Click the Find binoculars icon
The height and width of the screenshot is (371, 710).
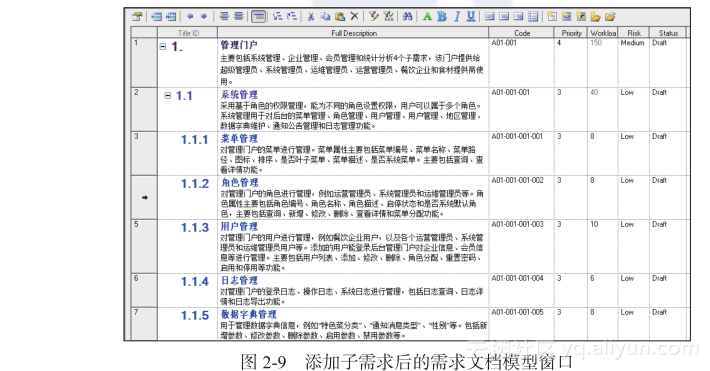(408, 17)
